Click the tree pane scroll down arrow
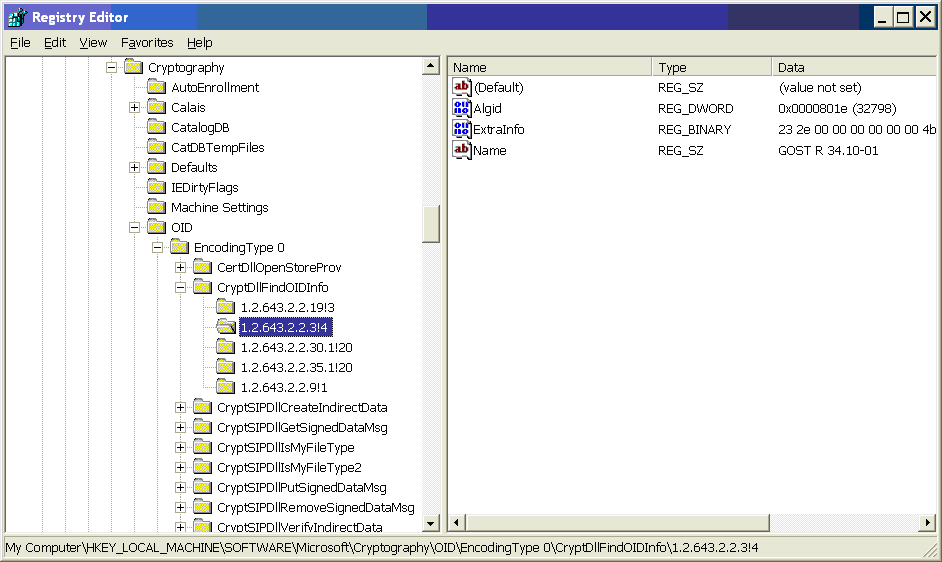The height and width of the screenshot is (562, 942). 431,523
